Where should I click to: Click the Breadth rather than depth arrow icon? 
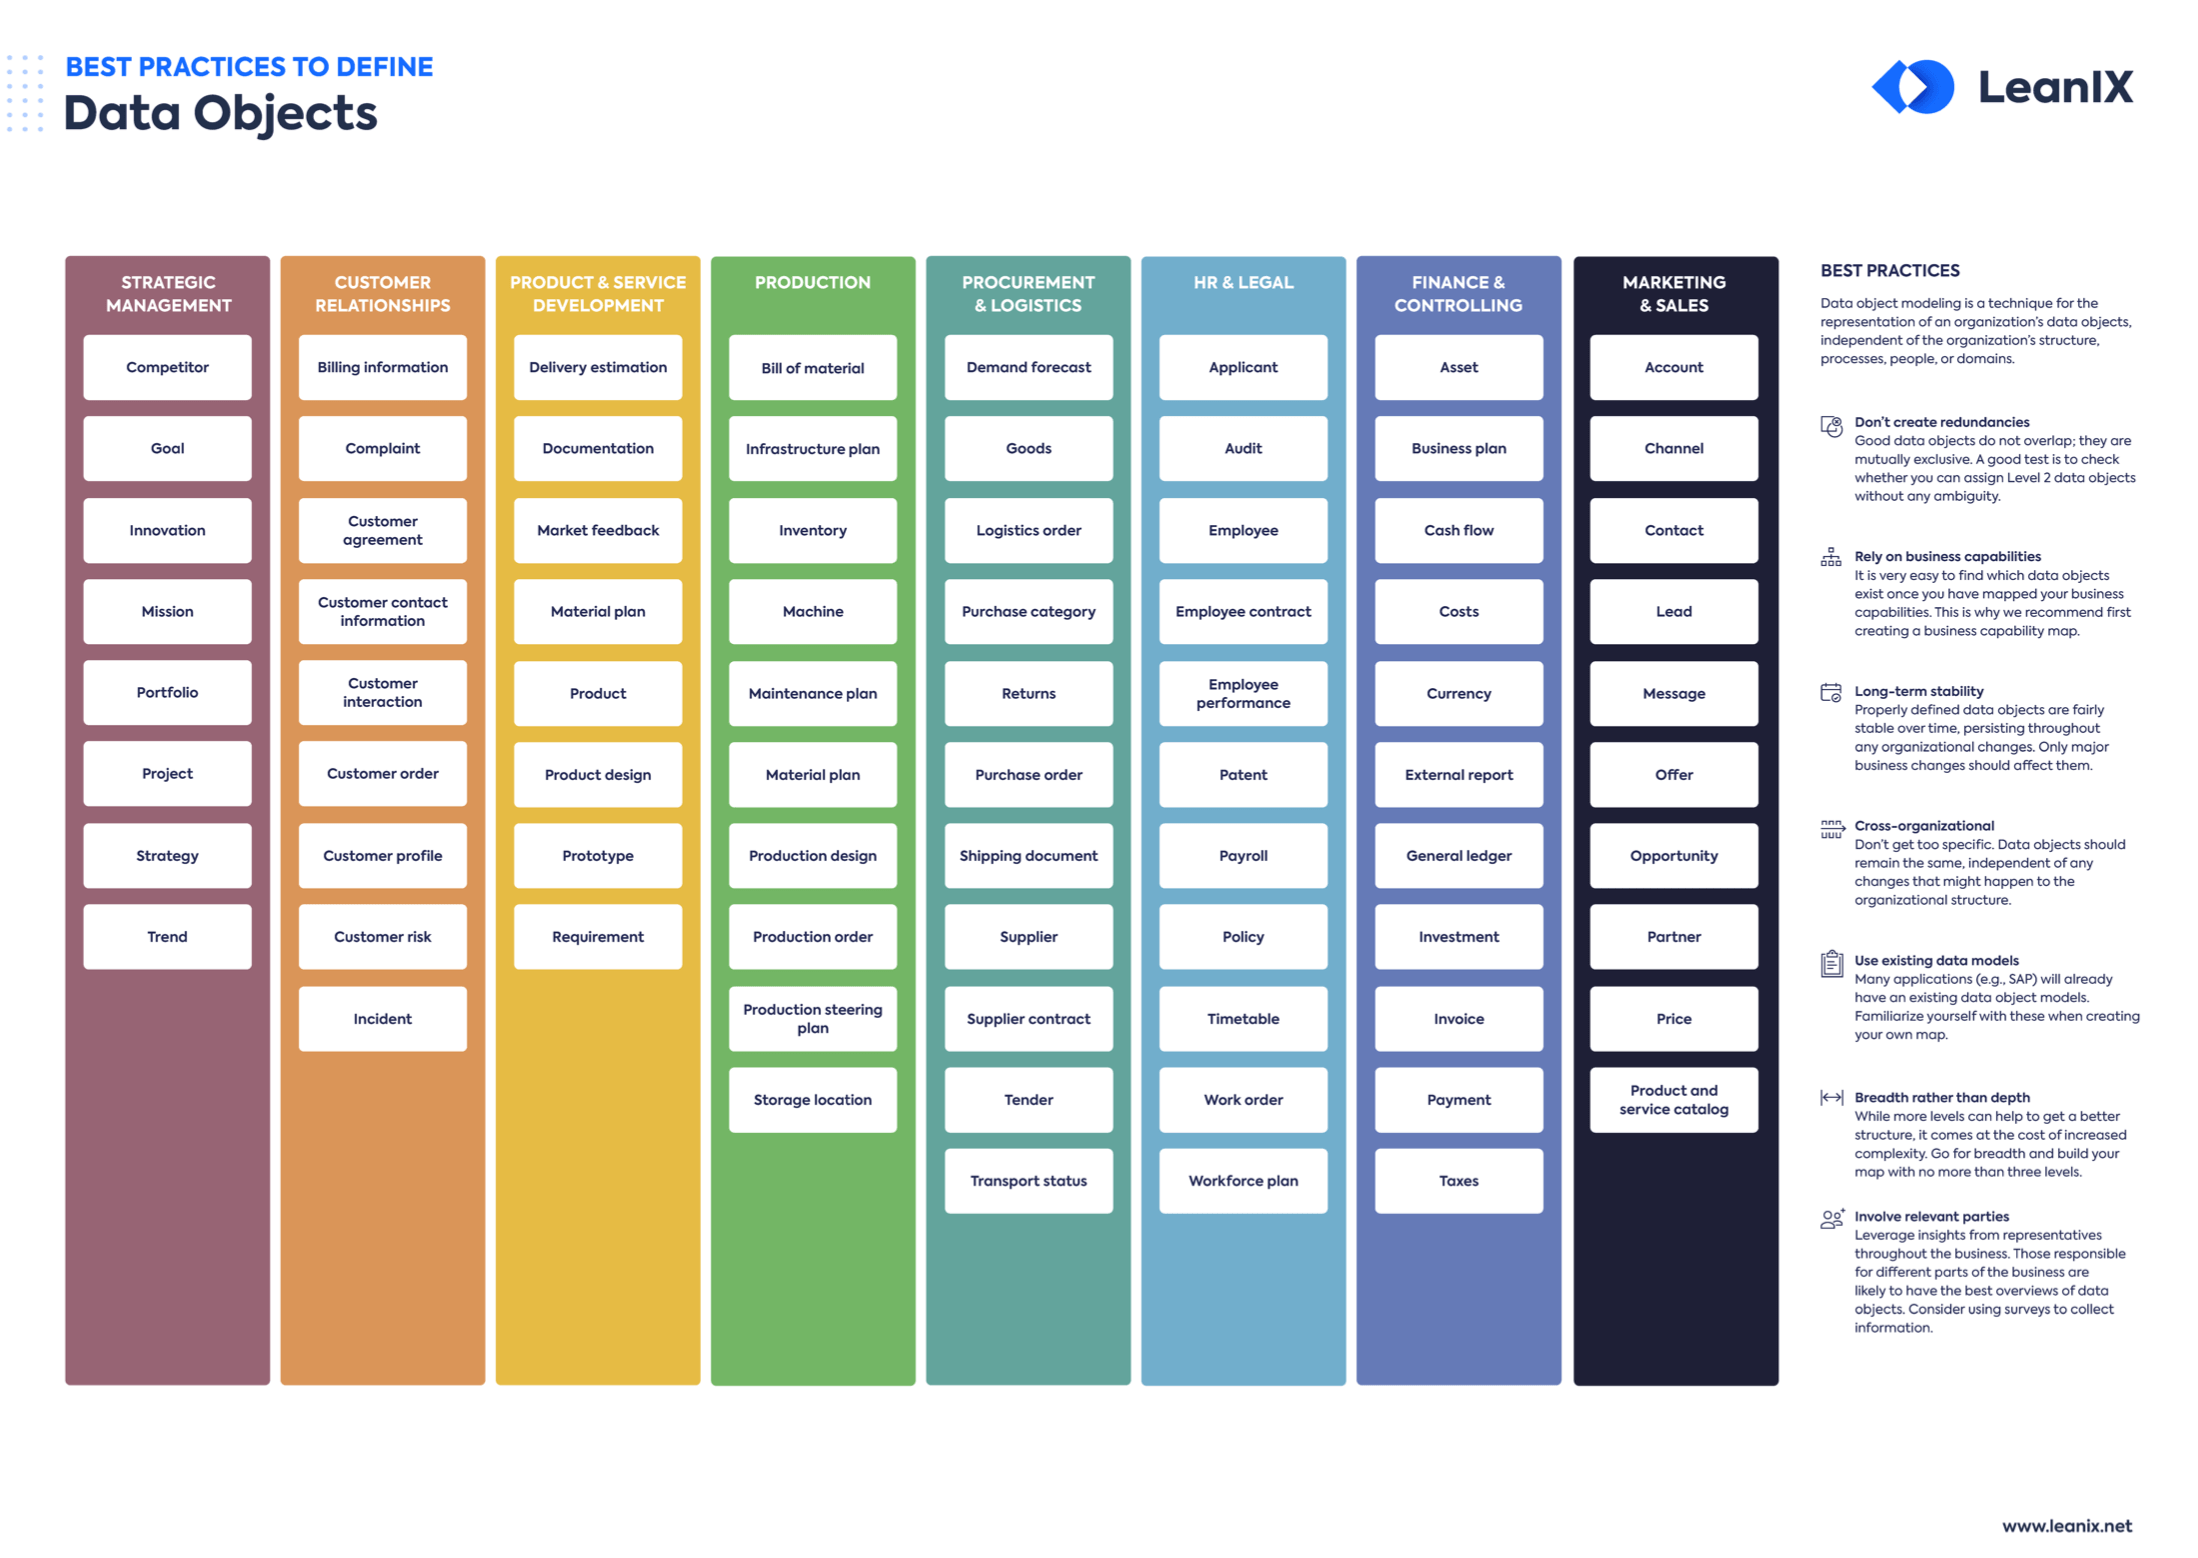1830,1097
